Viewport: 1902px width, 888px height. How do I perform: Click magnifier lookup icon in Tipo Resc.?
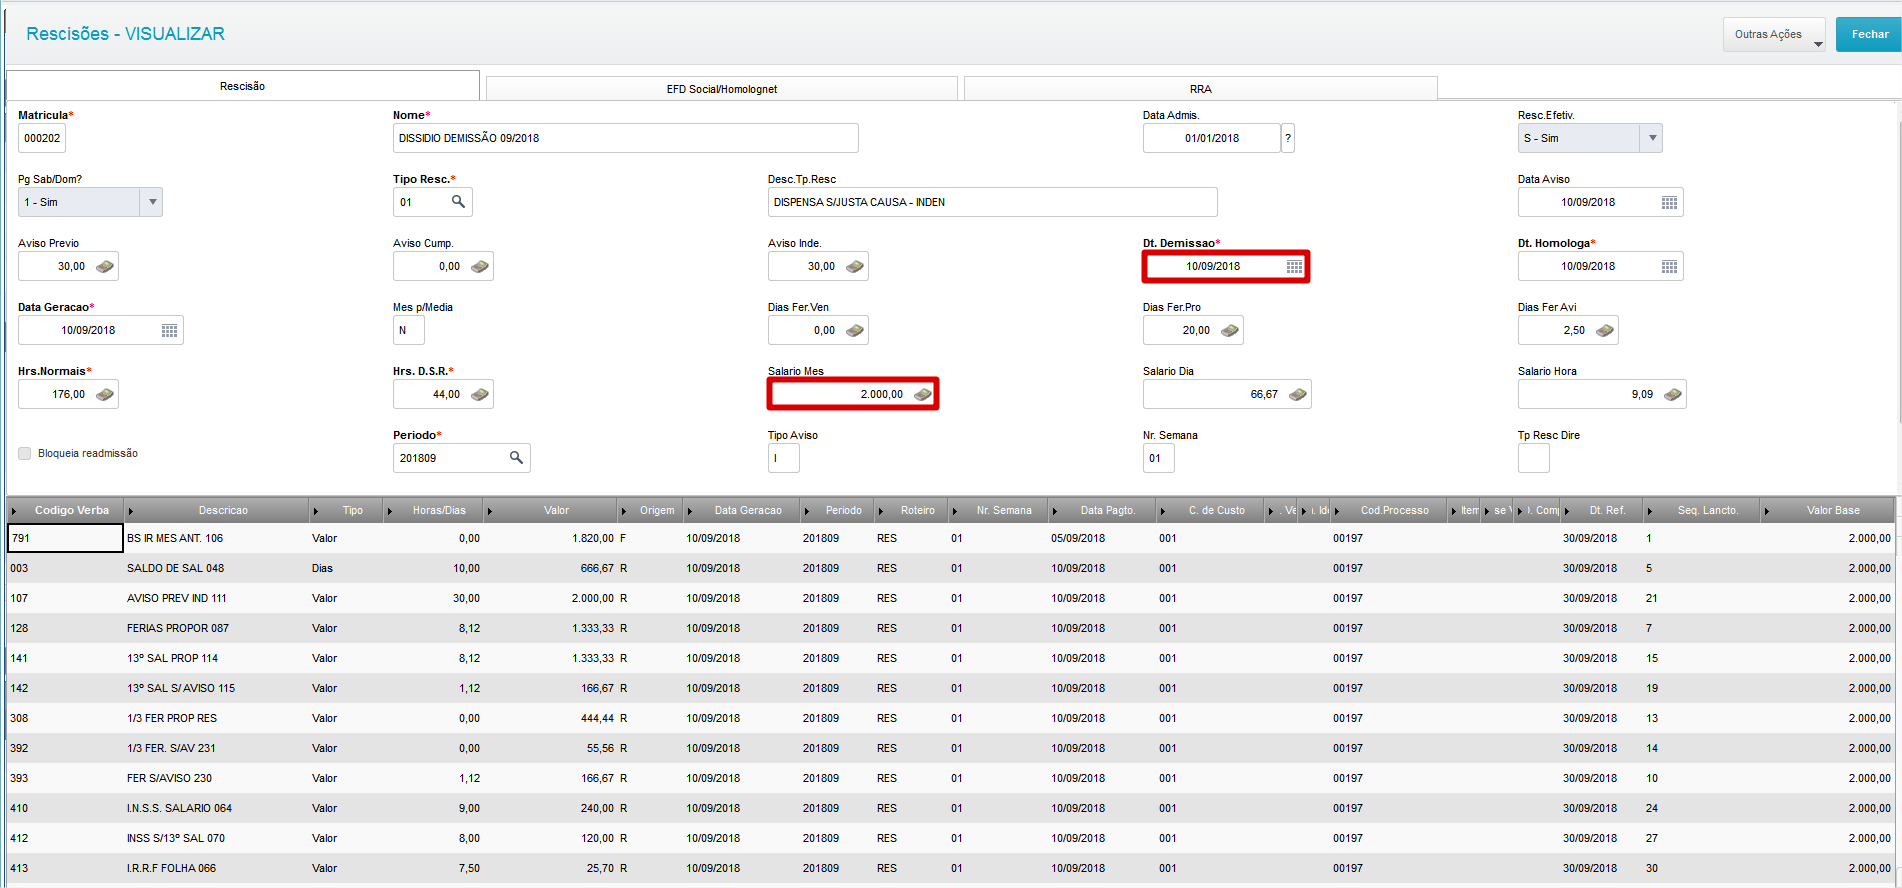tap(458, 202)
